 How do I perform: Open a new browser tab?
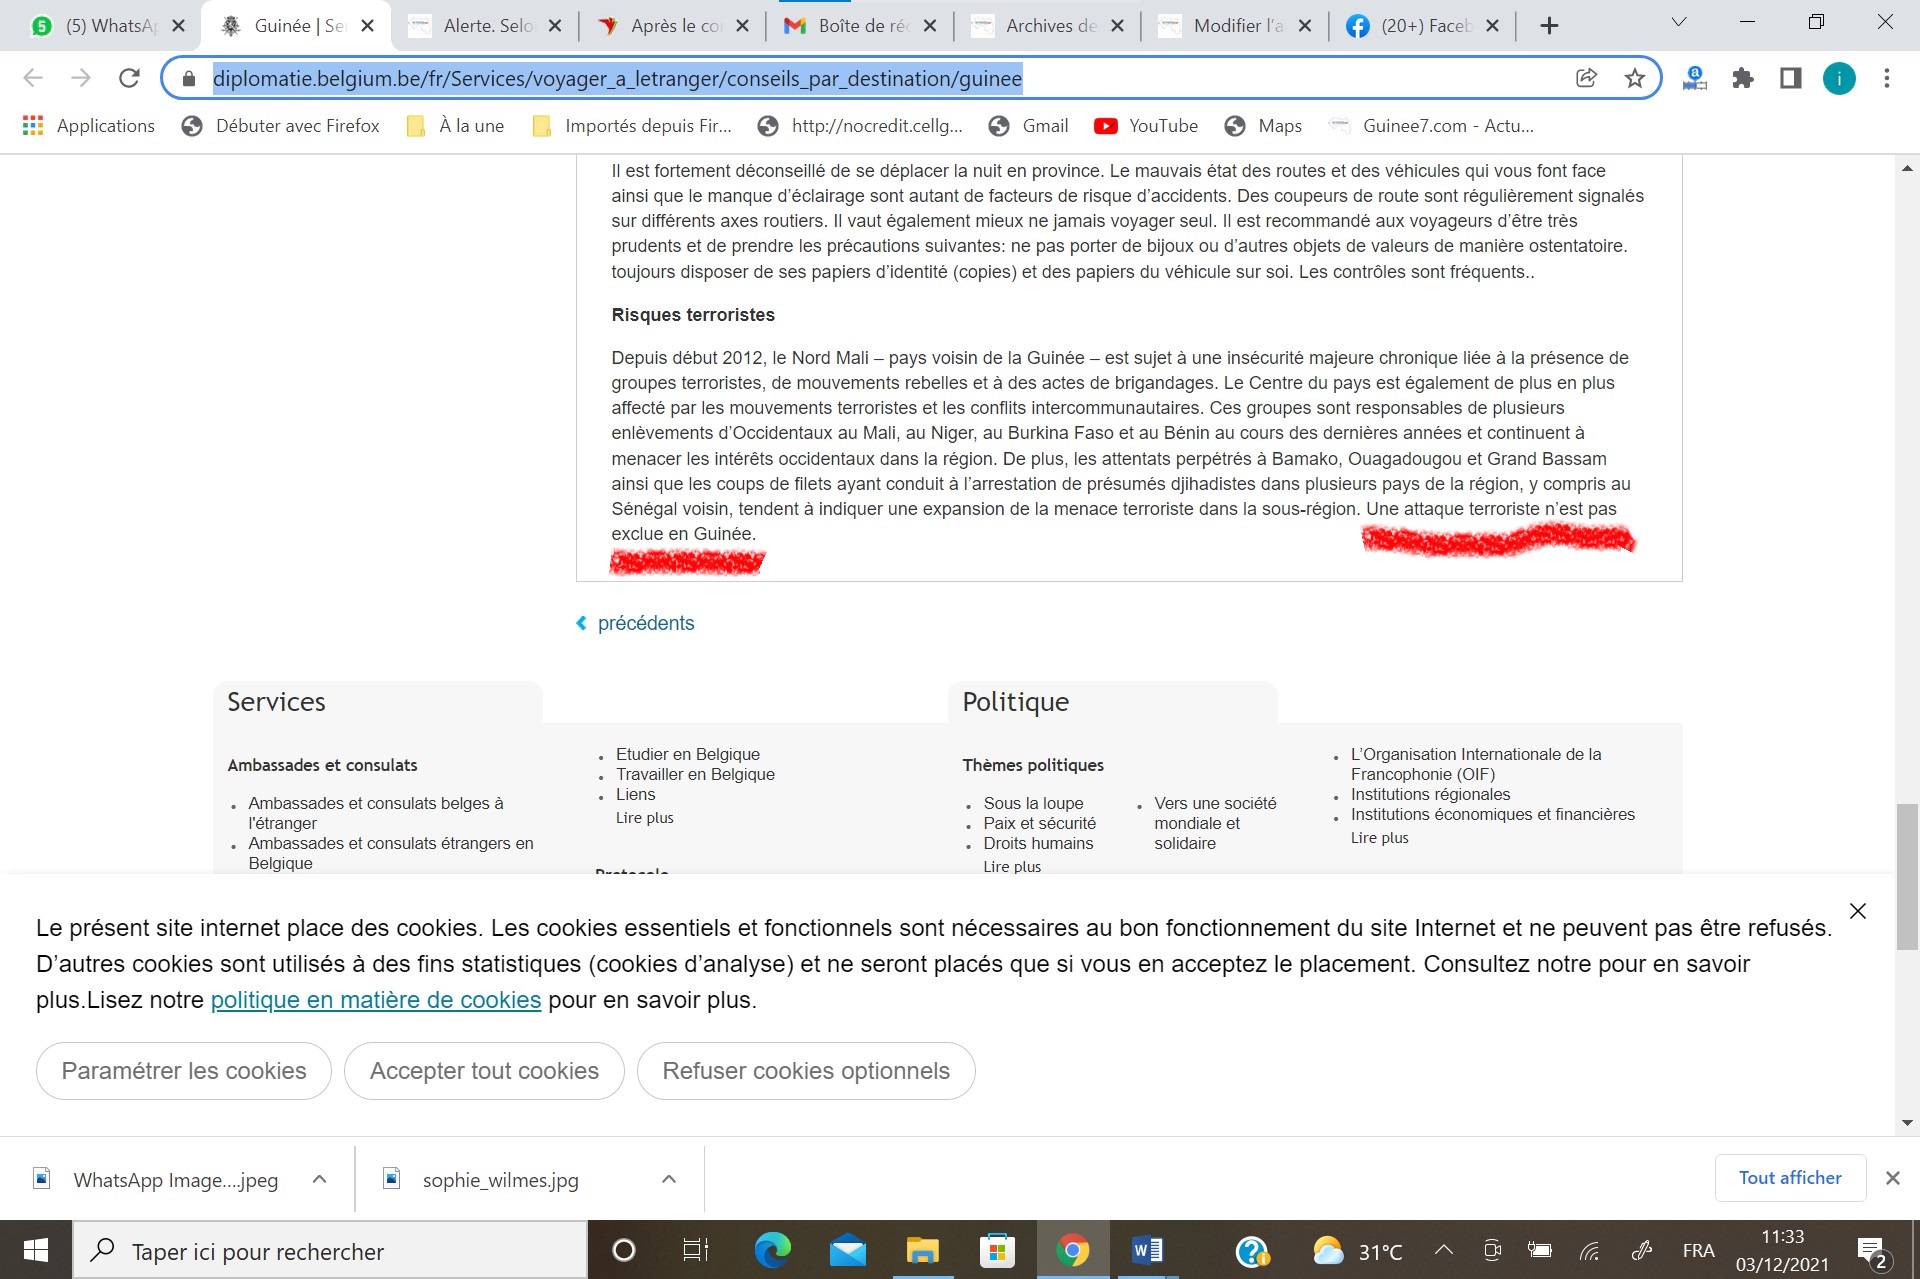point(1549,26)
